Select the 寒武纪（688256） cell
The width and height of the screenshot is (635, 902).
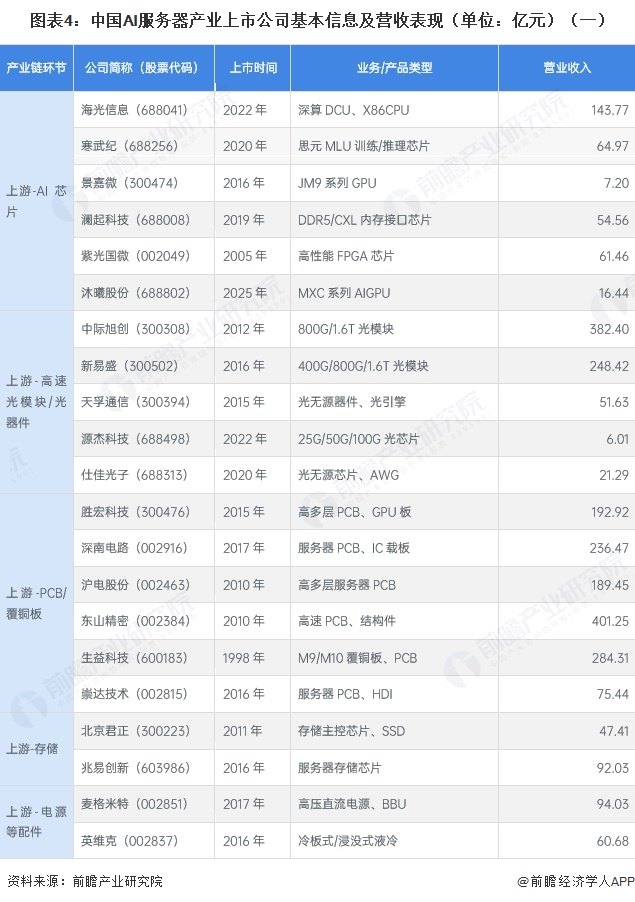click(144, 146)
